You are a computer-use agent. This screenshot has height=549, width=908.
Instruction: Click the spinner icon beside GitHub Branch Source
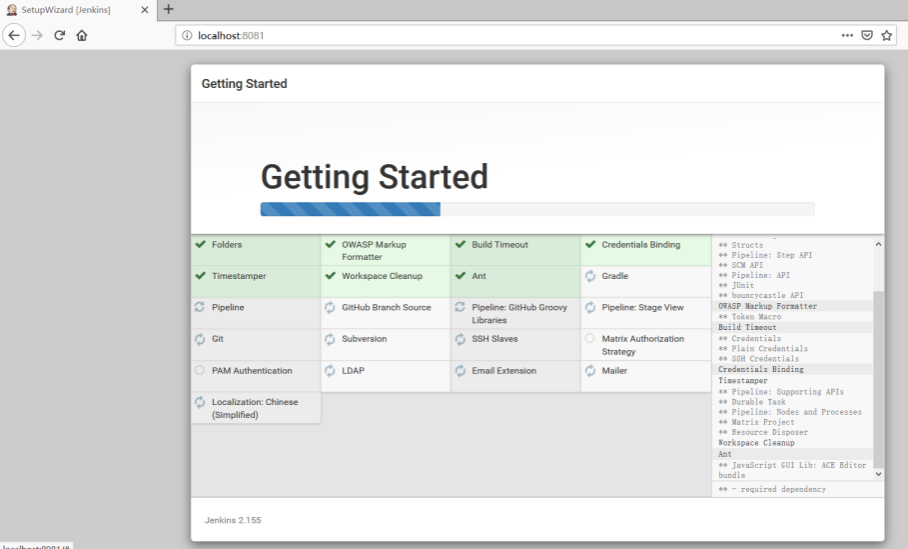[330, 308]
